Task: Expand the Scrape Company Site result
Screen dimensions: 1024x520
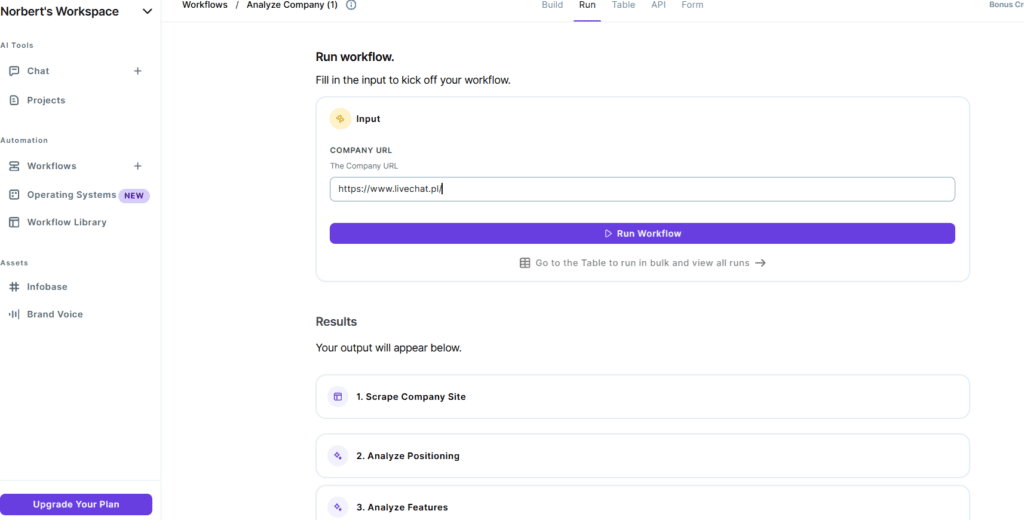Action: click(x=642, y=397)
